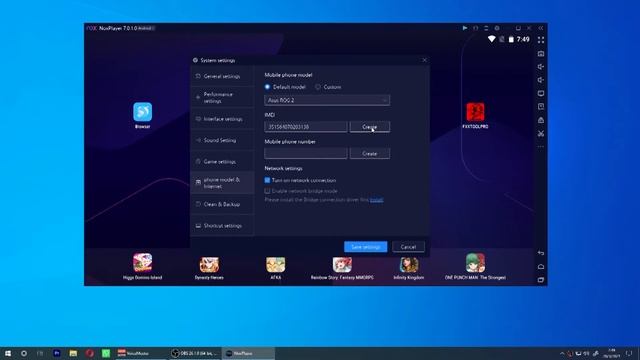Image resolution: width=640 pixels, height=360 pixels.
Task: Open the Shortcut settings tab
Action: pos(222,225)
